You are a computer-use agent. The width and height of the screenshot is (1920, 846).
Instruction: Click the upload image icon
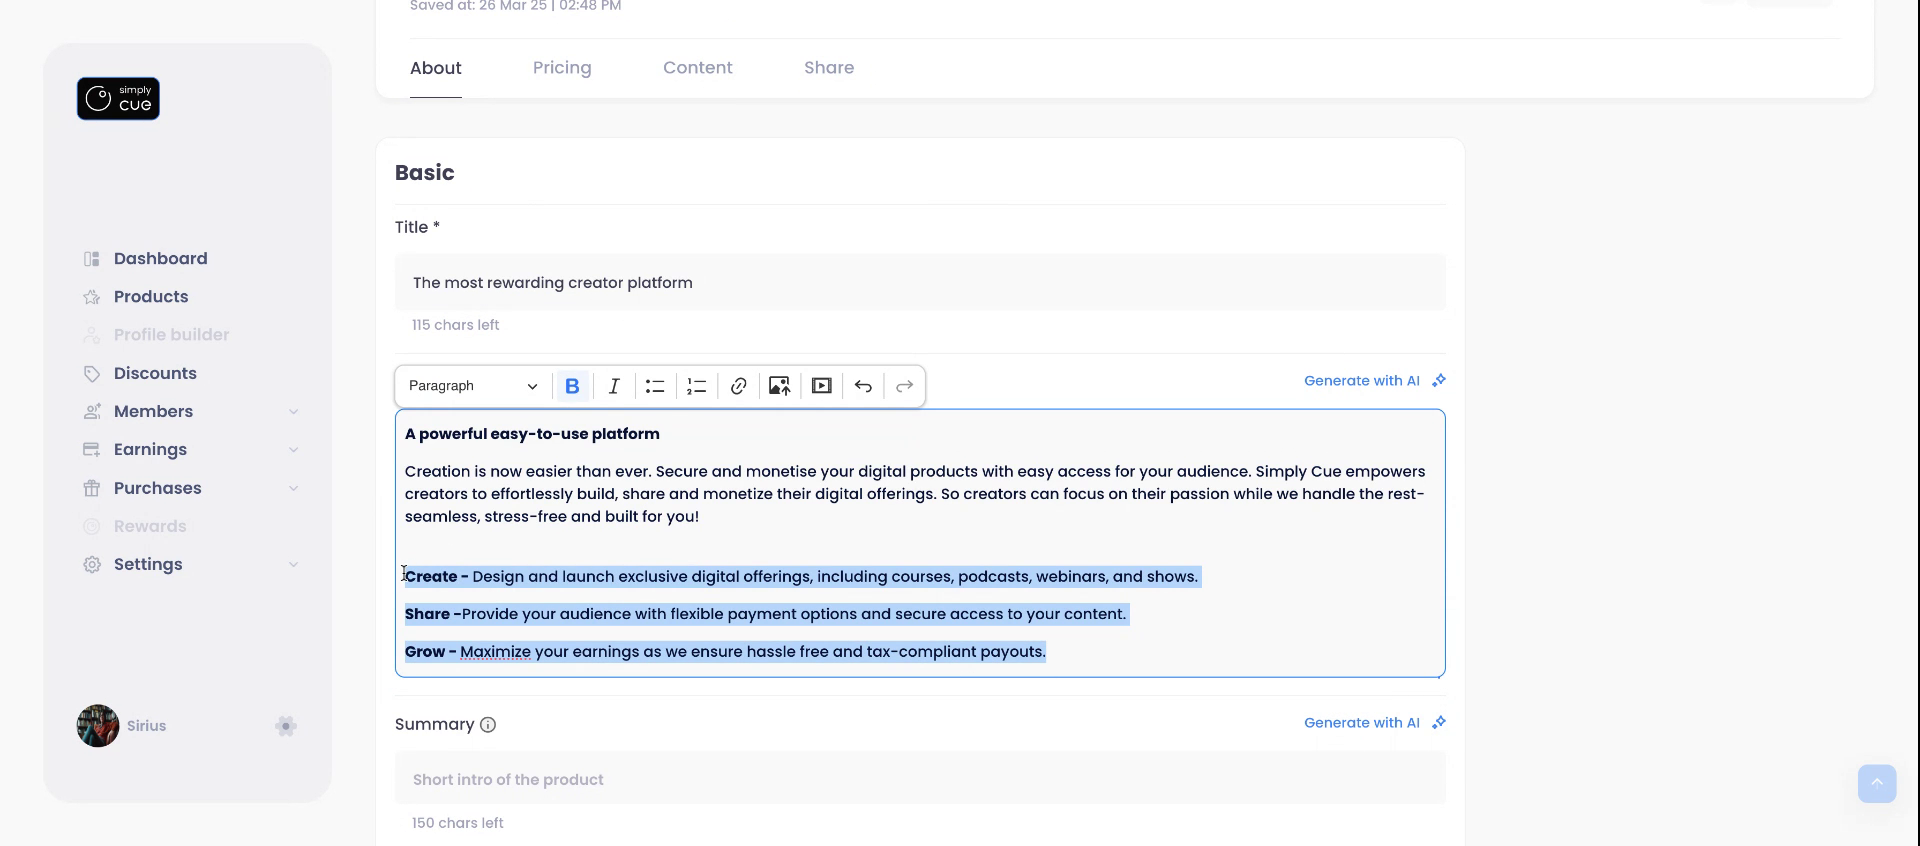(779, 386)
